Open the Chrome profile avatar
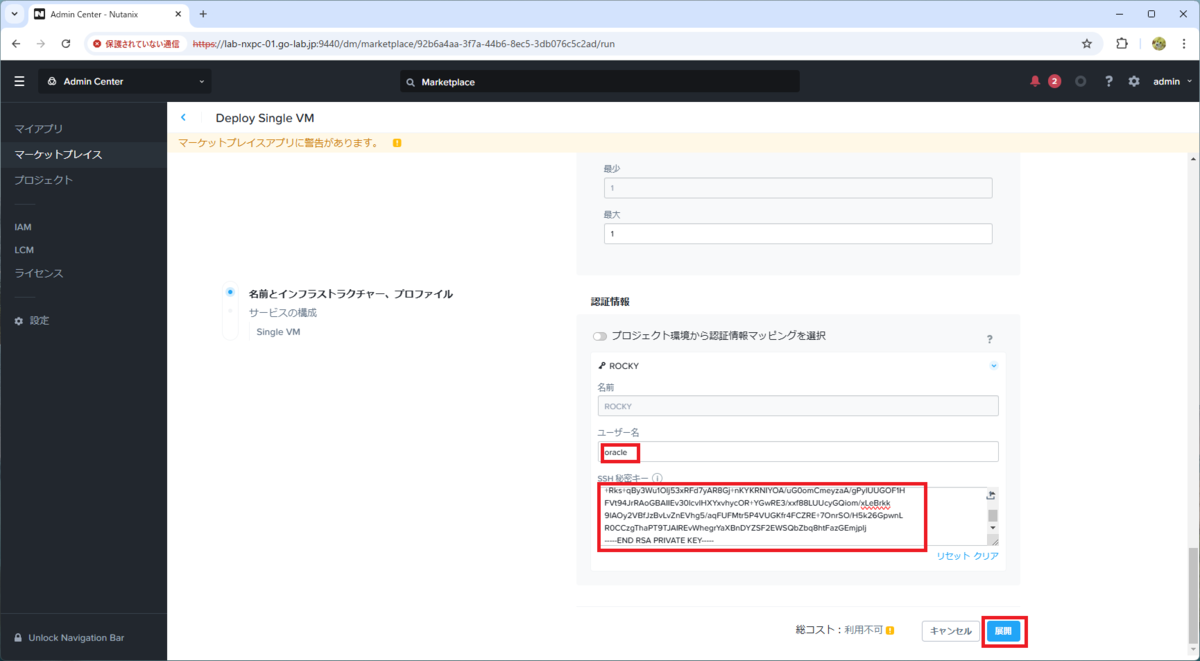Viewport: 1200px width, 661px height. [1159, 44]
